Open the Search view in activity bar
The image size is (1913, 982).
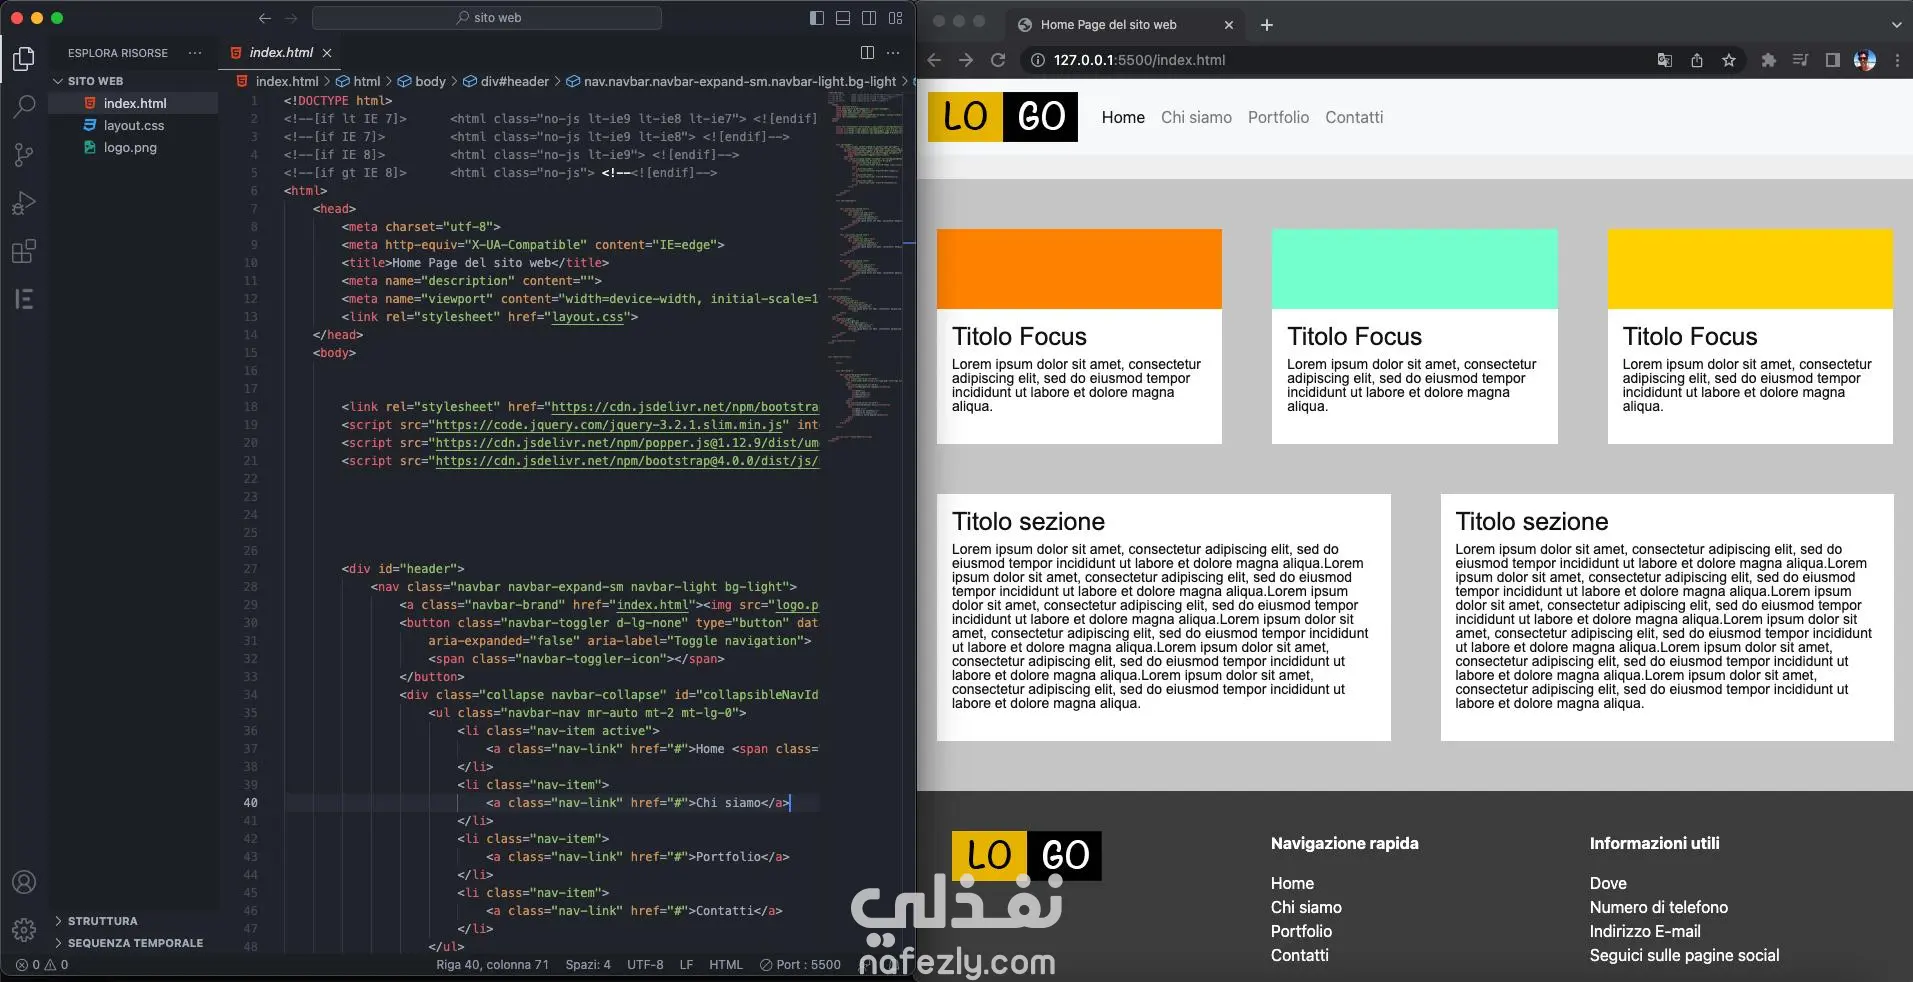(24, 107)
